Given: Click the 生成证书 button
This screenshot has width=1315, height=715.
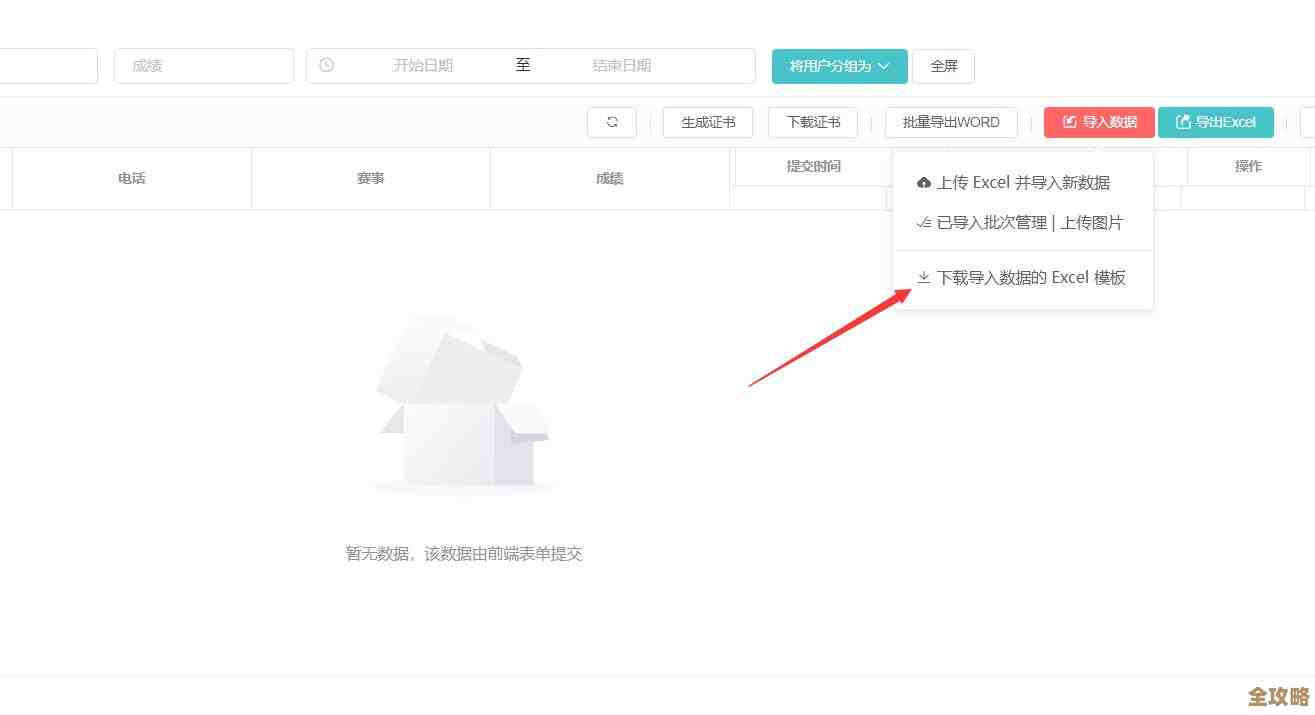Looking at the screenshot, I should point(707,122).
